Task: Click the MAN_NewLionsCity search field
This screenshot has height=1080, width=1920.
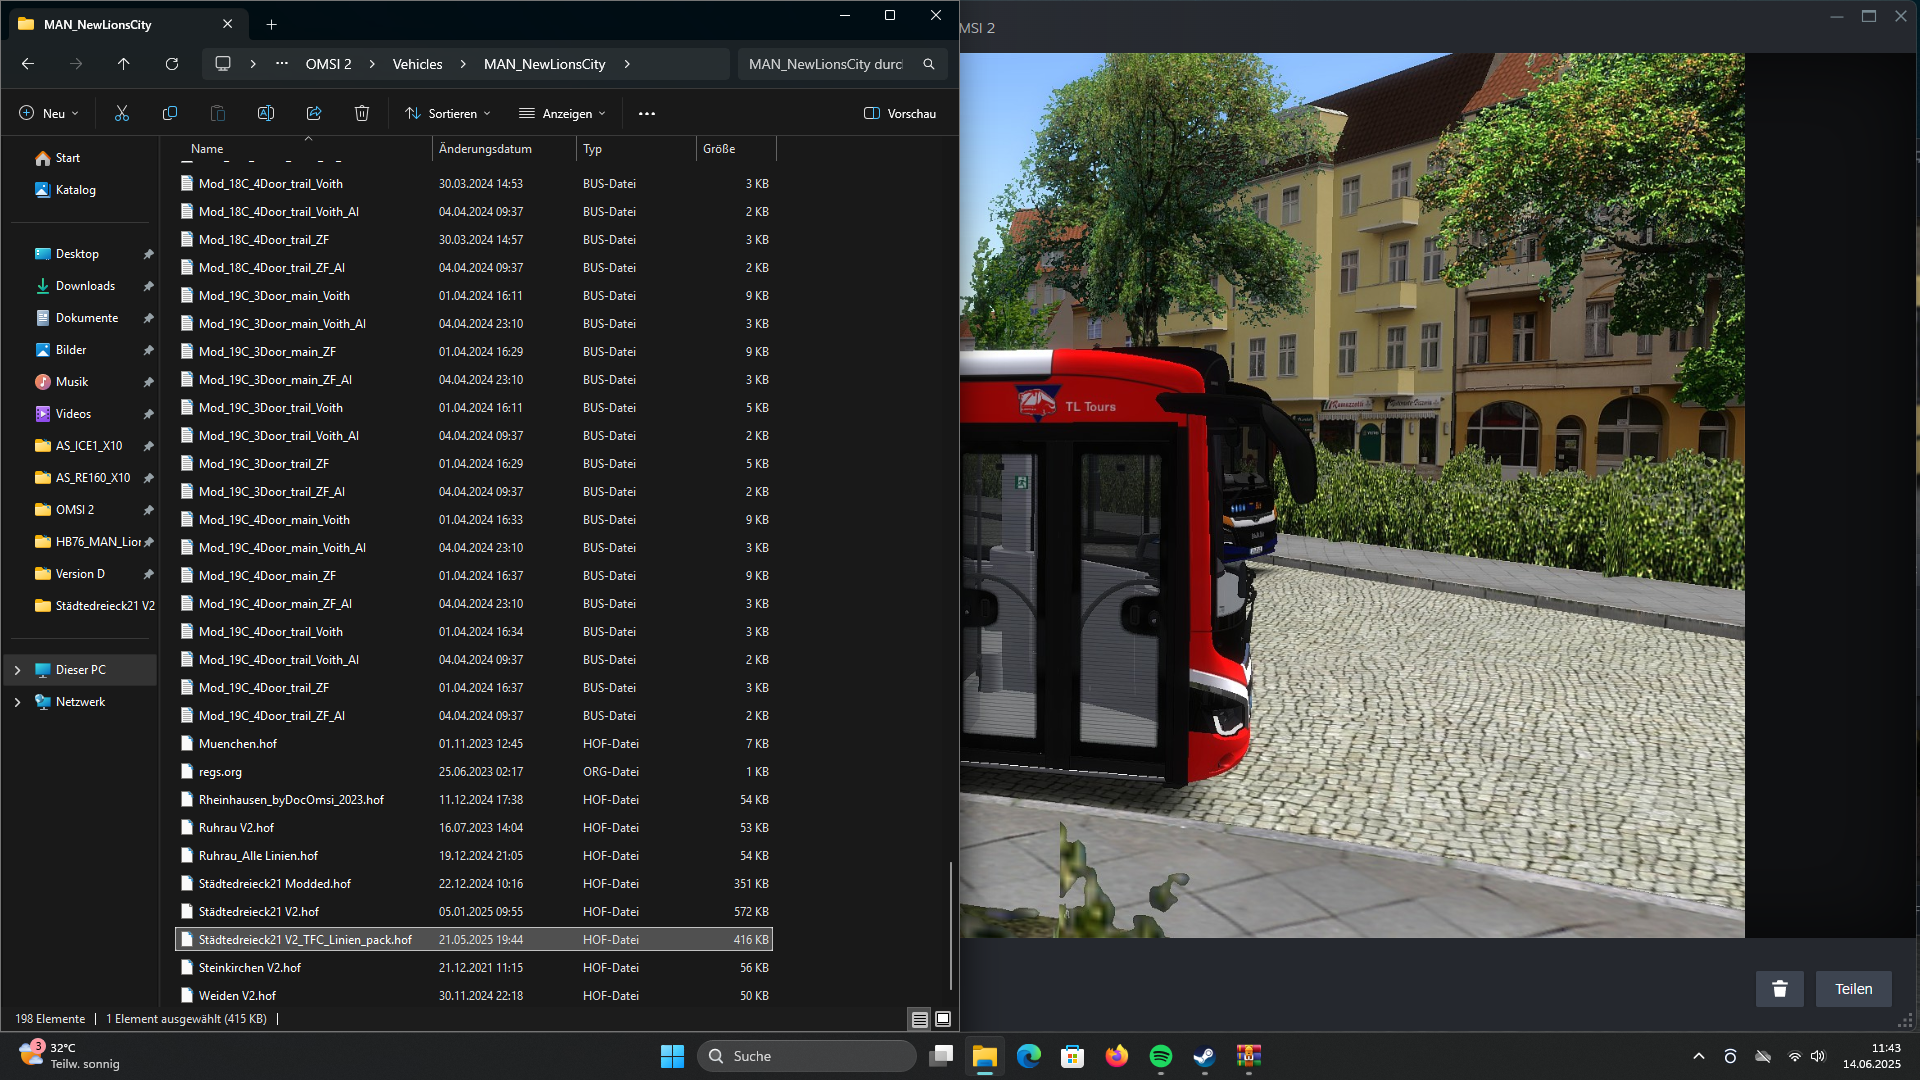Action: tap(826, 64)
